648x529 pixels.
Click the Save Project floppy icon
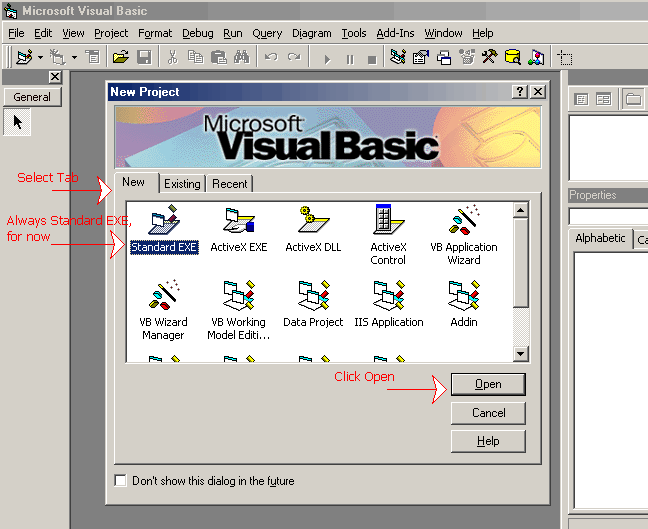pyautogui.click(x=144, y=57)
